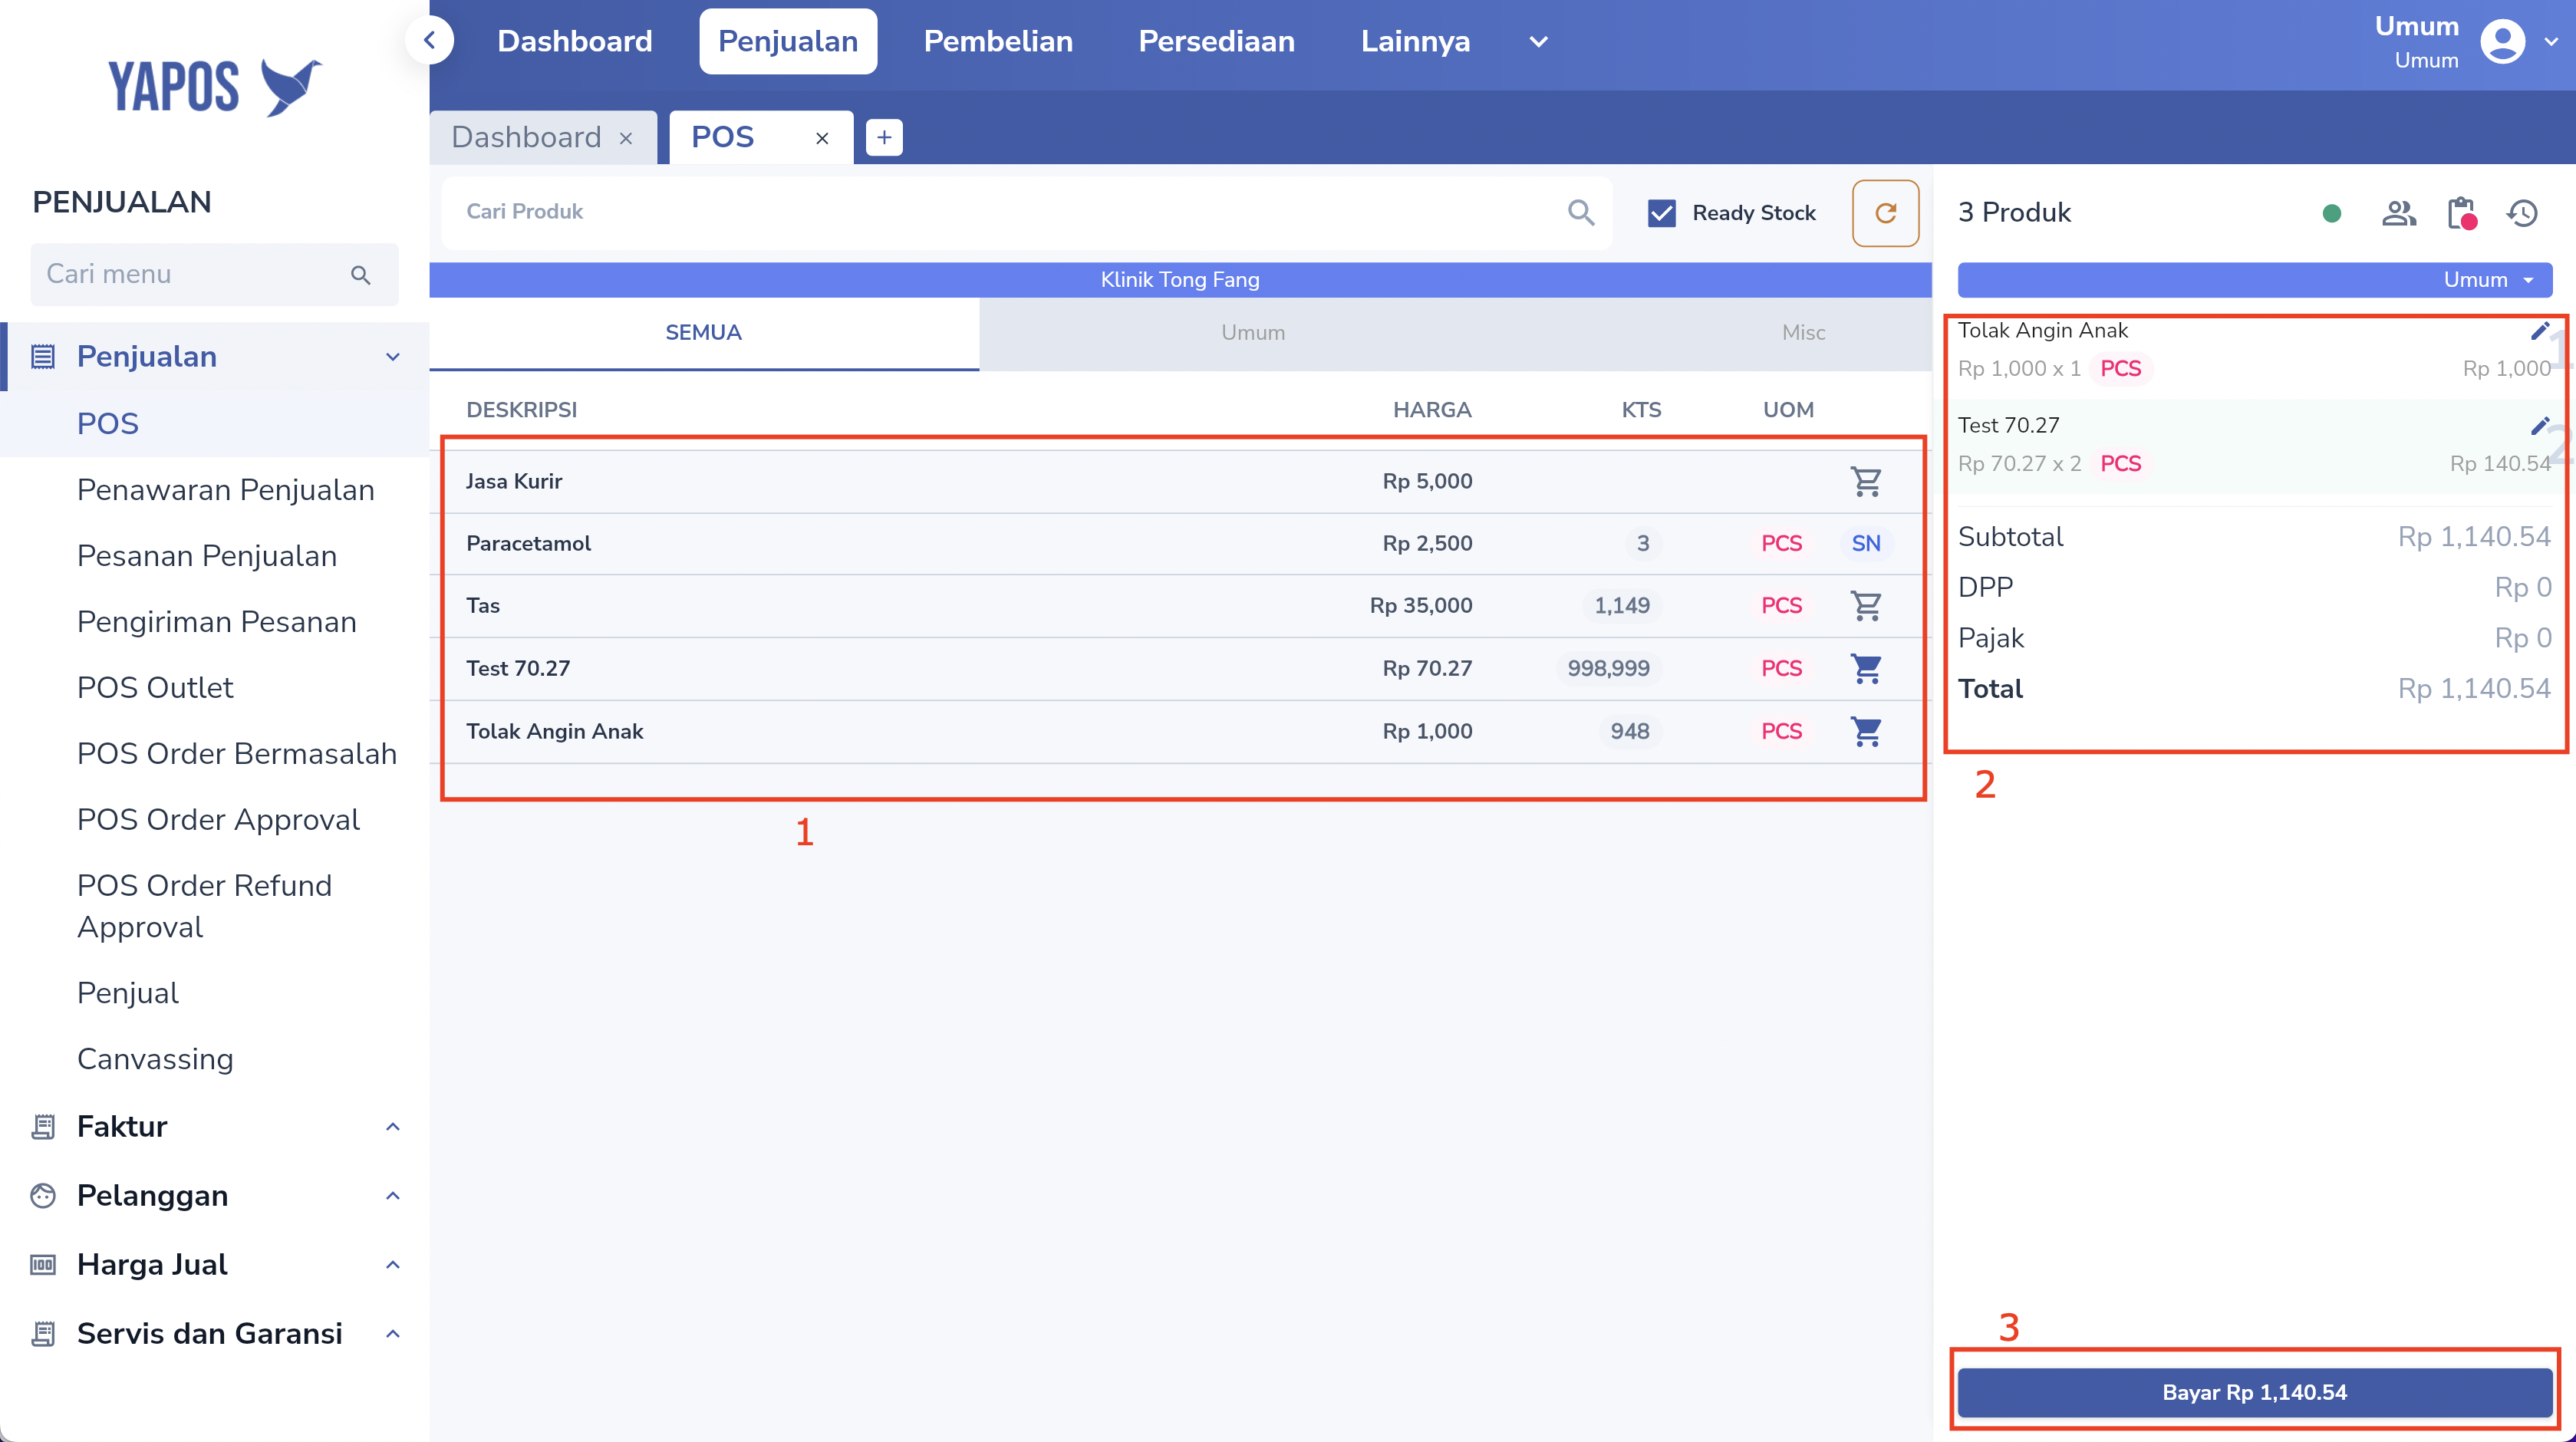This screenshot has width=2576, height=1442.
Task: Open Pembelian in the top navigation
Action: [998, 41]
